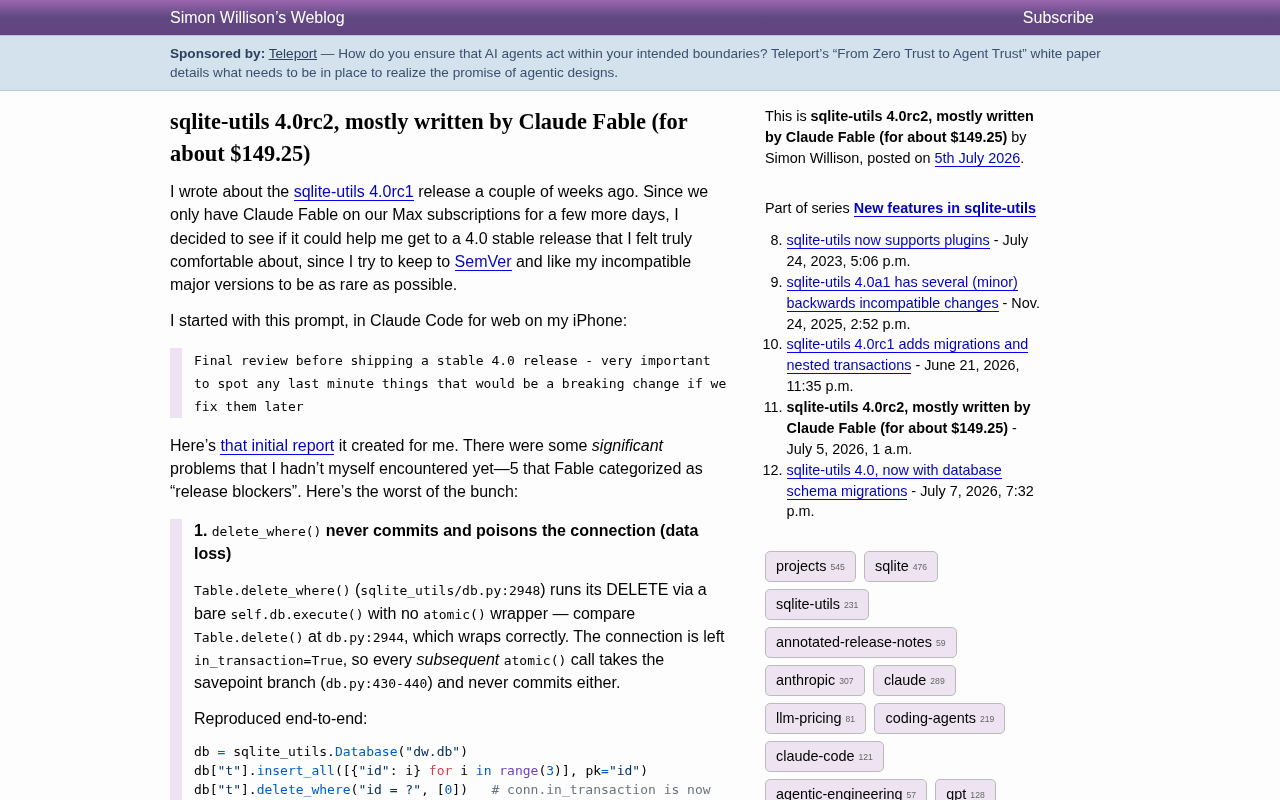The width and height of the screenshot is (1280, 800).
Task: Open 'that initial report' link
Action: click(277, 446)
